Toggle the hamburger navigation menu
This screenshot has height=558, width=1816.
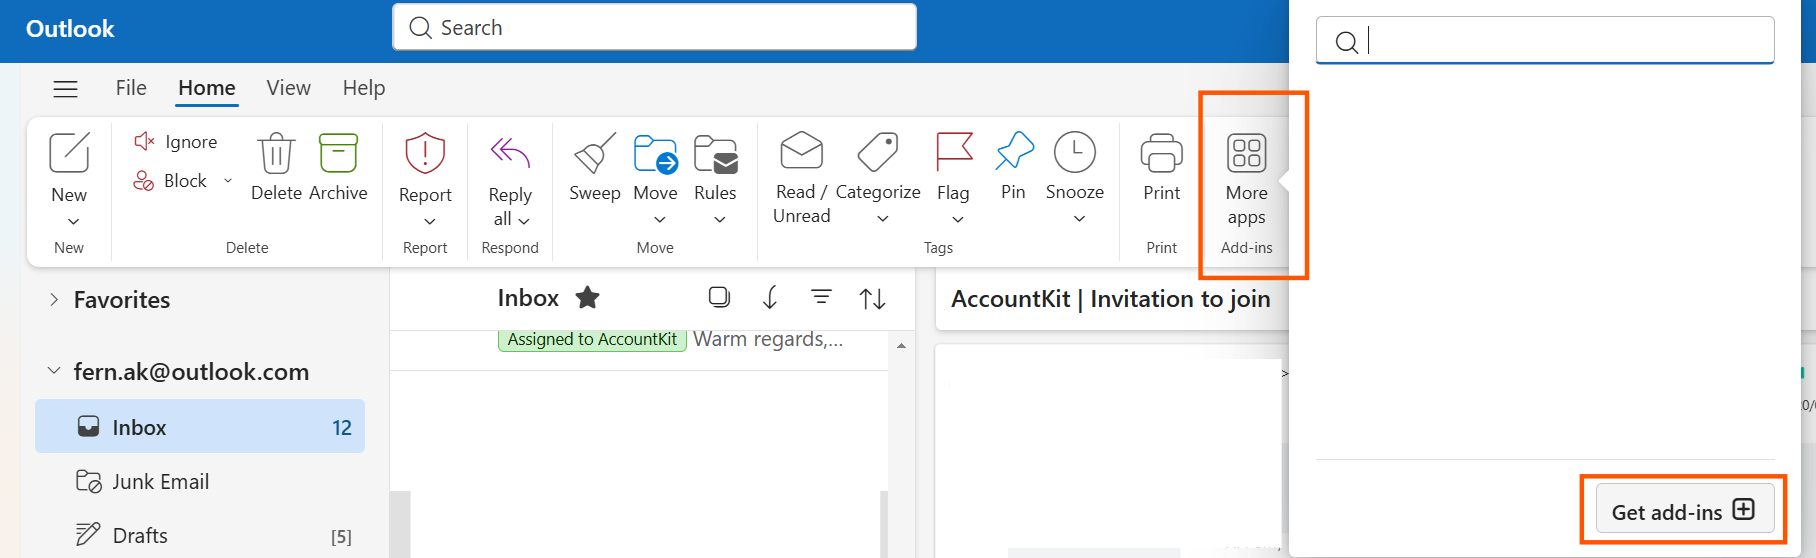pos(66,89)
